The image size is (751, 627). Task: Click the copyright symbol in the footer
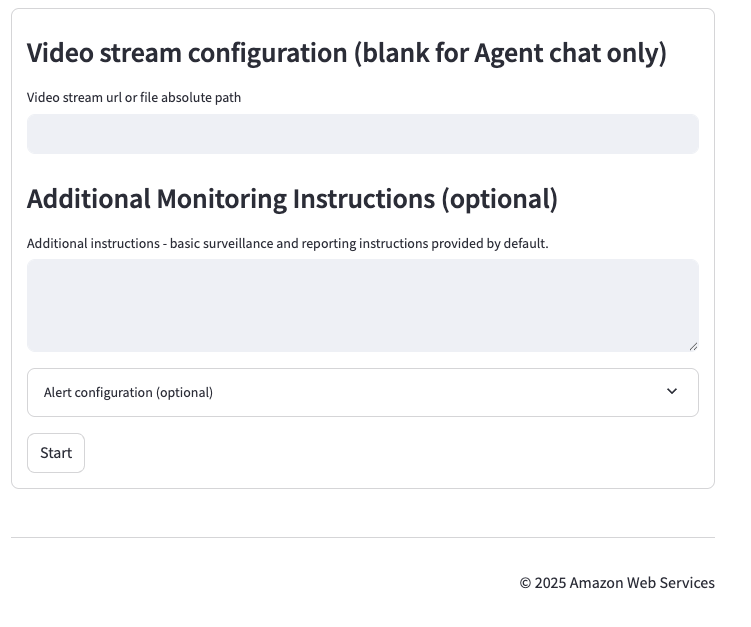[525, 583]
